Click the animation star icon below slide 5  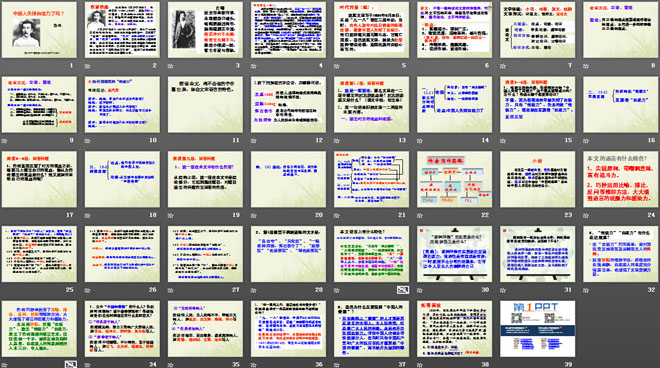coord(337,66)
